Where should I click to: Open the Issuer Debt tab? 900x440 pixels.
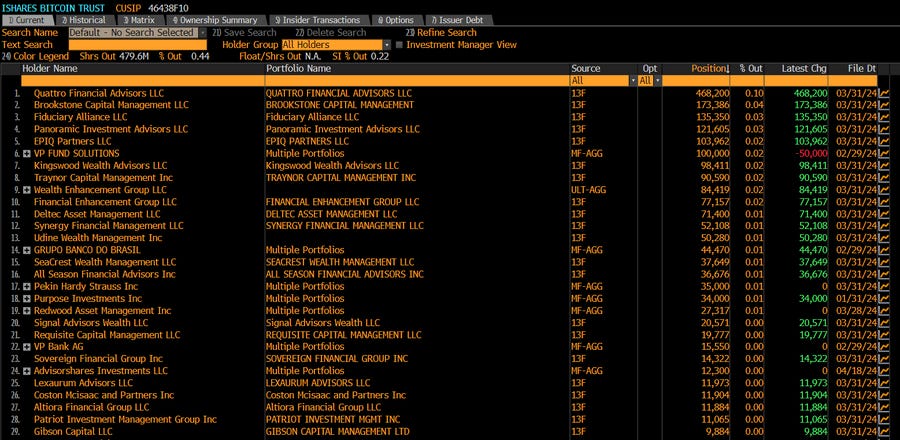[x=457, y=20]
